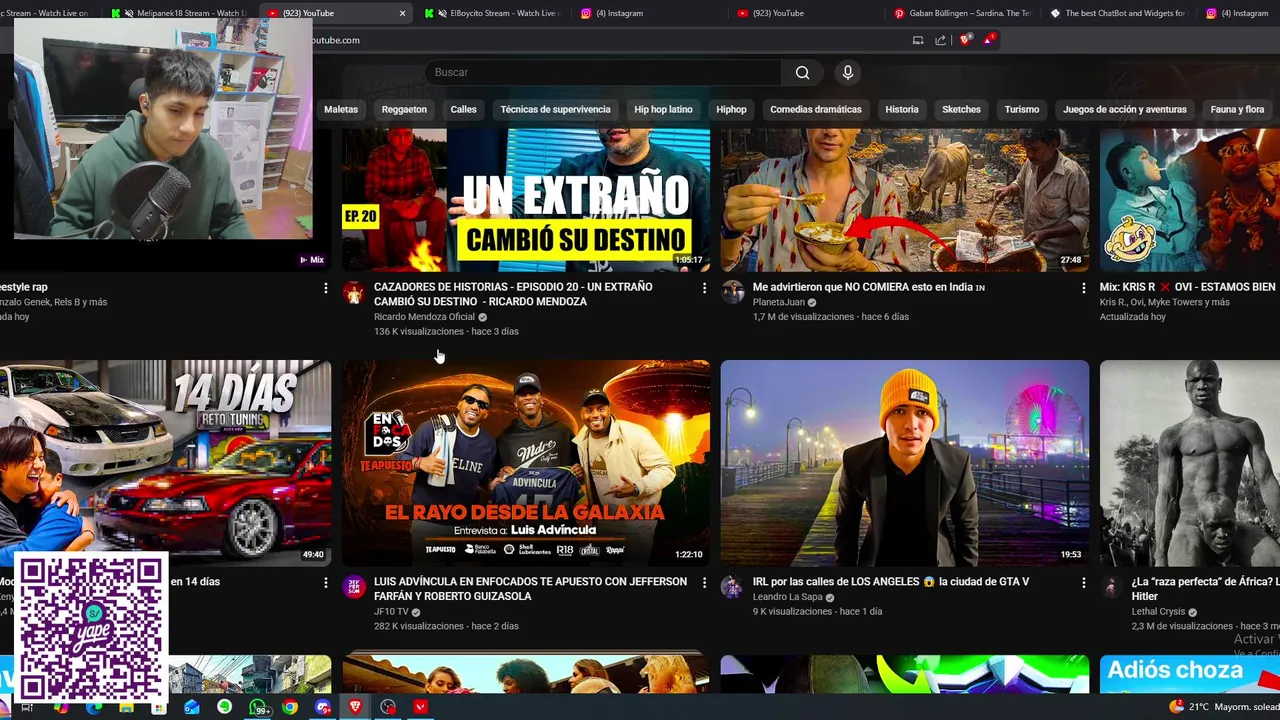Click the search magnifier button
The width and height of the screenshot is (1280, 720).
(802, 72)
